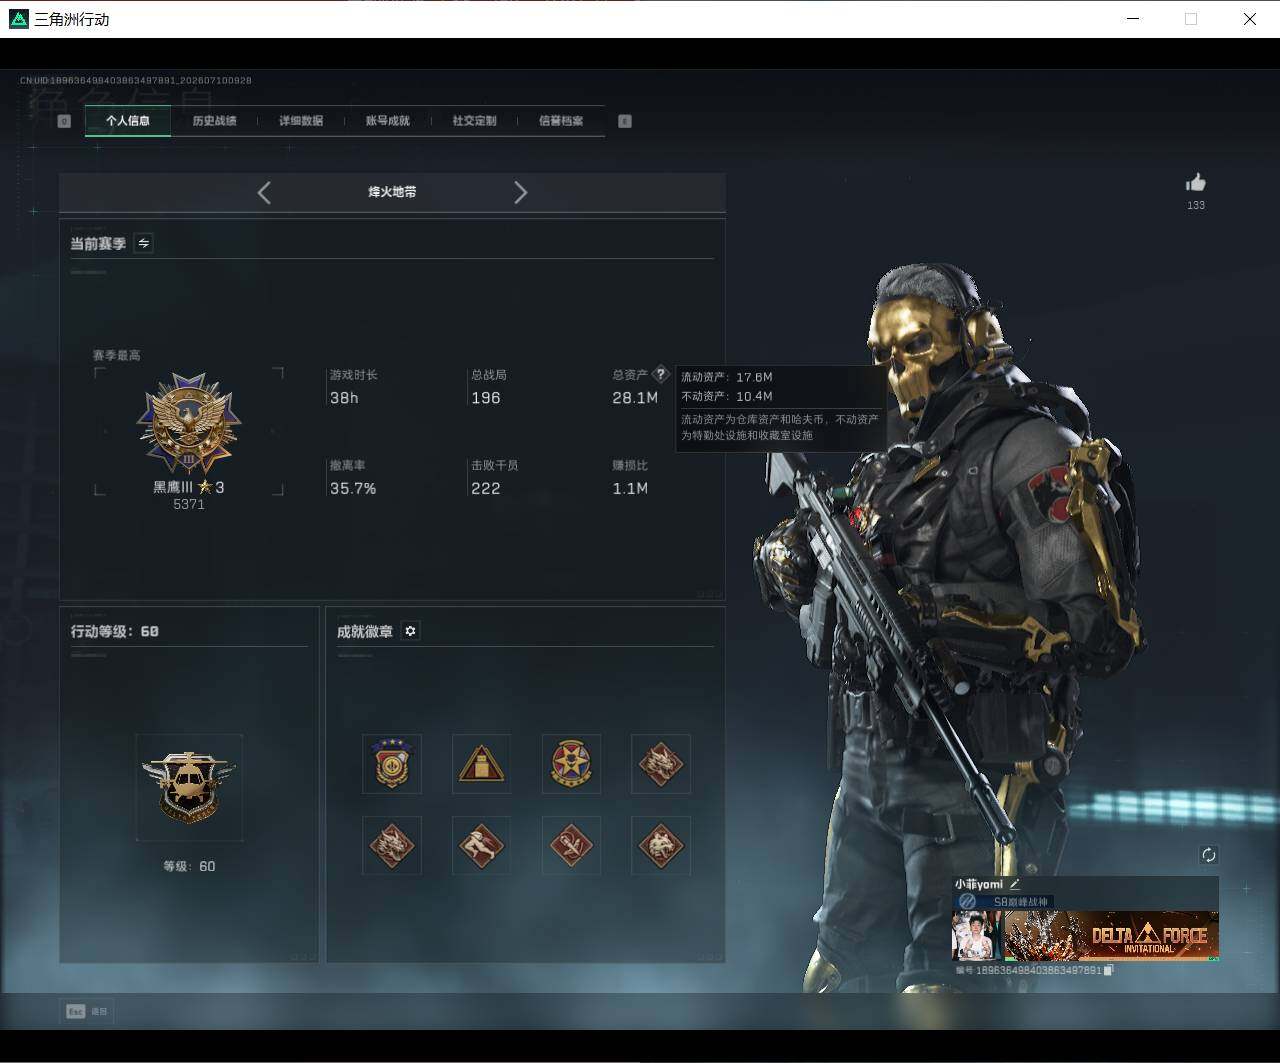Open the 账号成就 tab

pos(388,121)
